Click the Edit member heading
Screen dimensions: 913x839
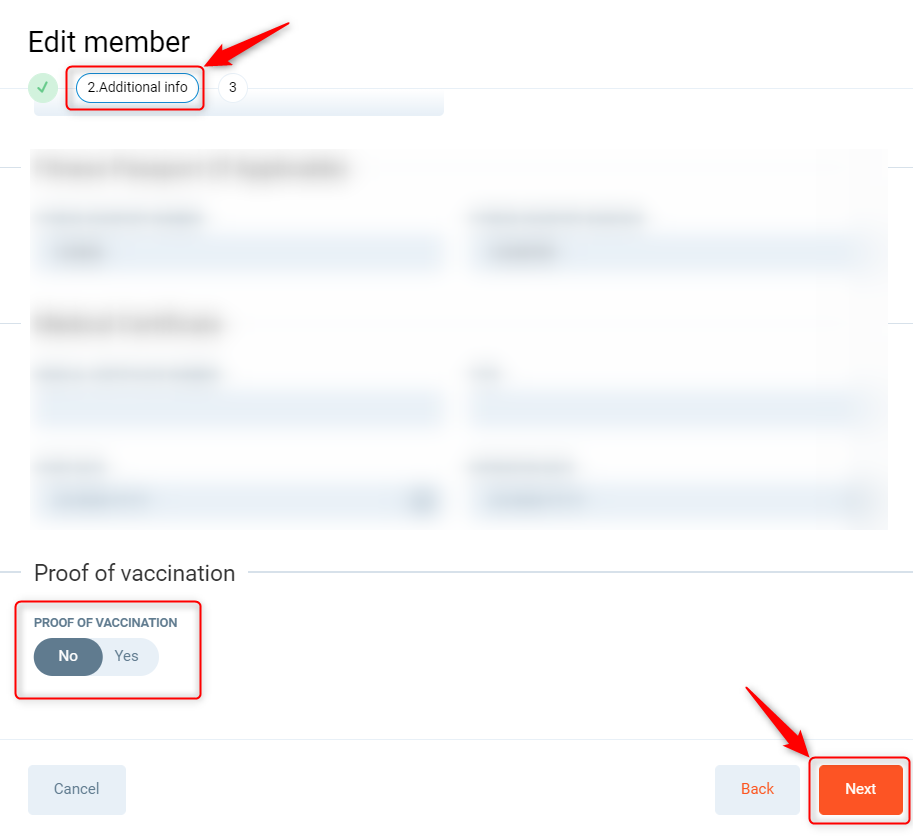[109, 42]
